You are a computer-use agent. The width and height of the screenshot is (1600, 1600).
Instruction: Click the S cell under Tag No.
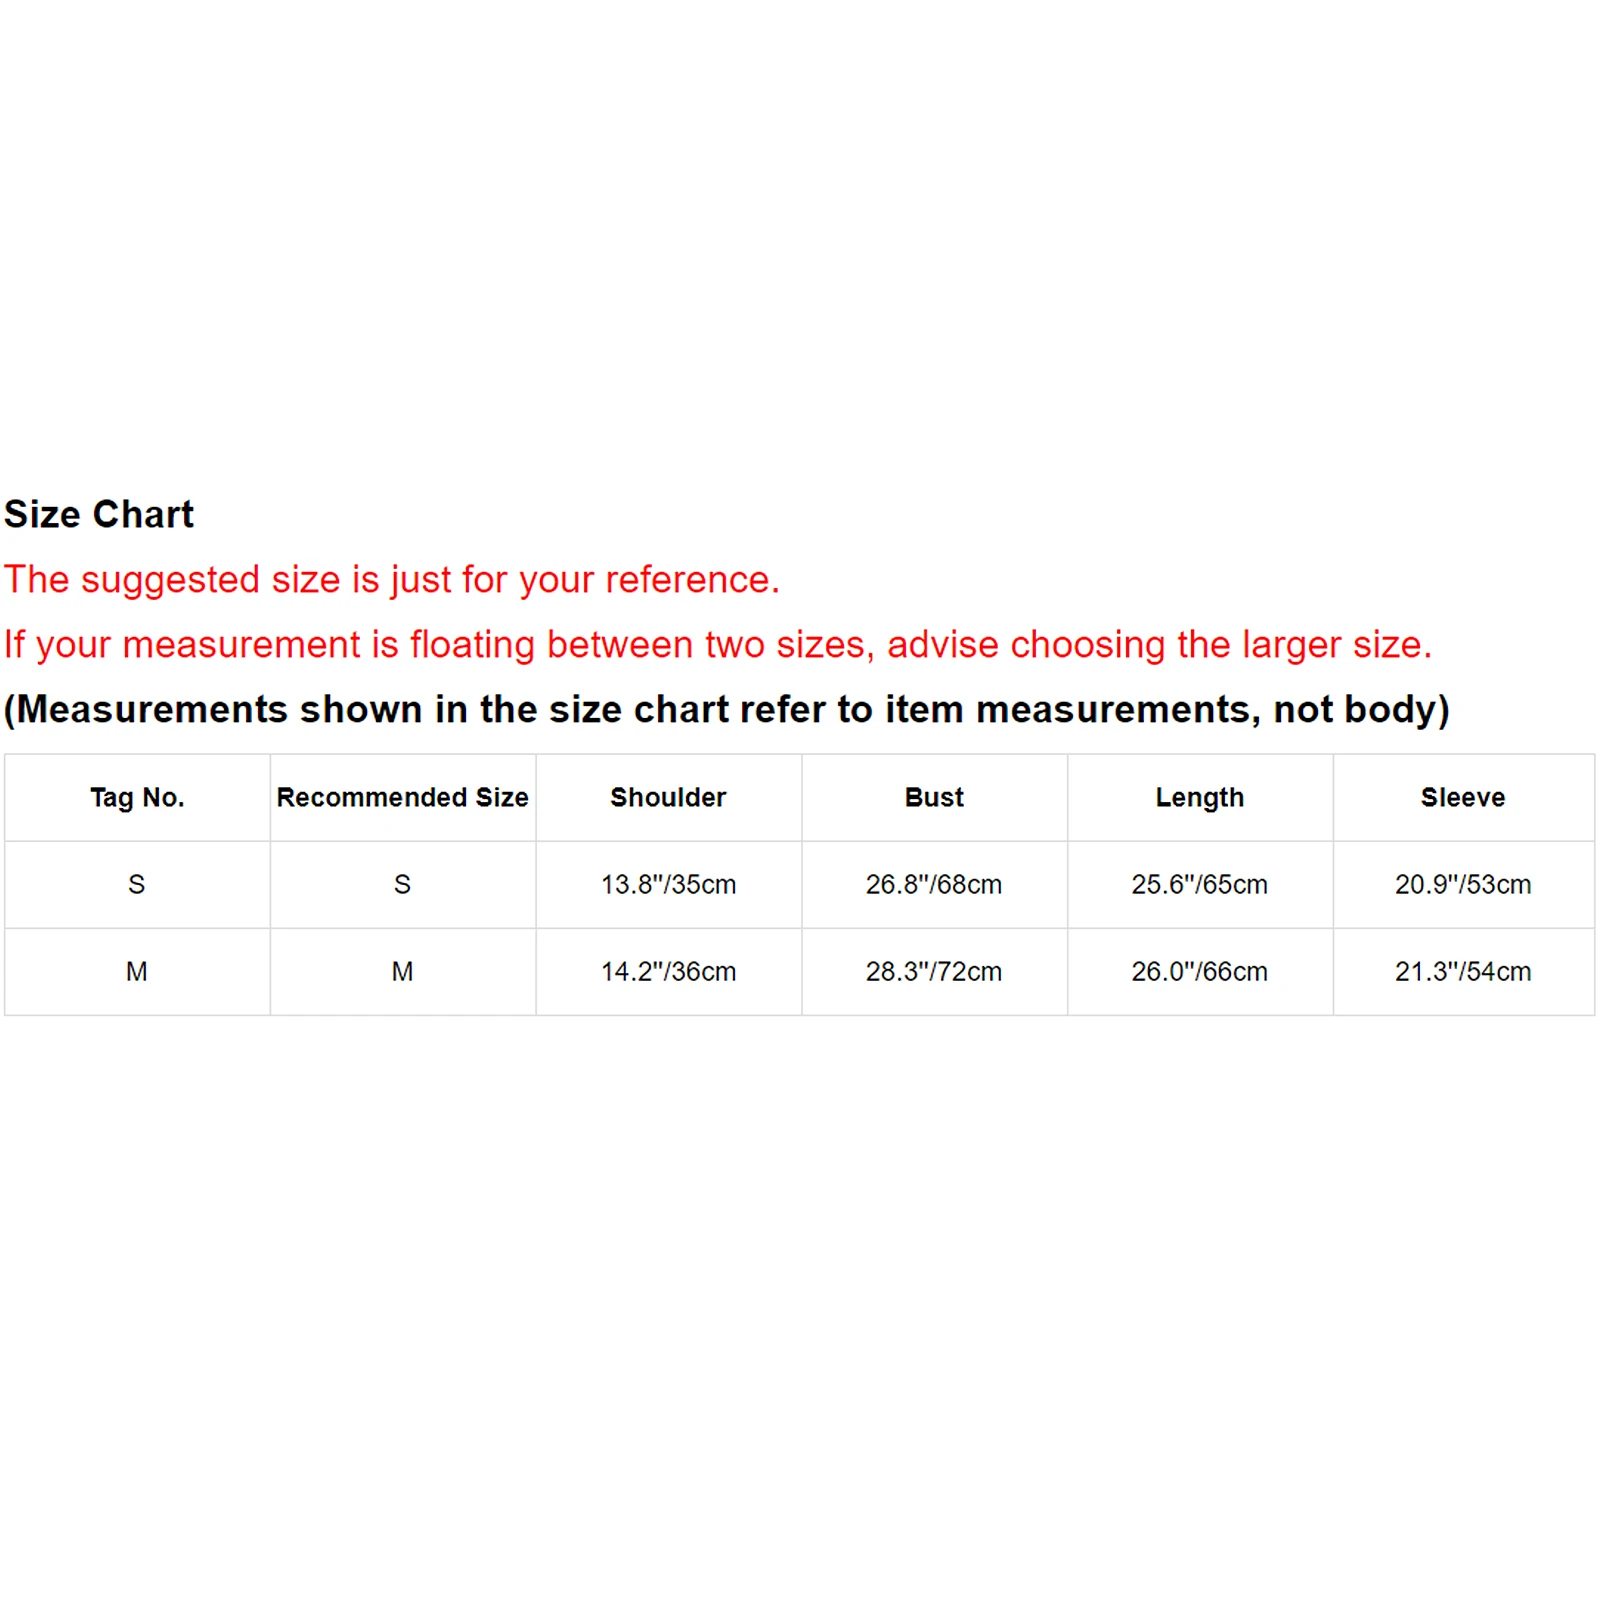tap(137, 885)
